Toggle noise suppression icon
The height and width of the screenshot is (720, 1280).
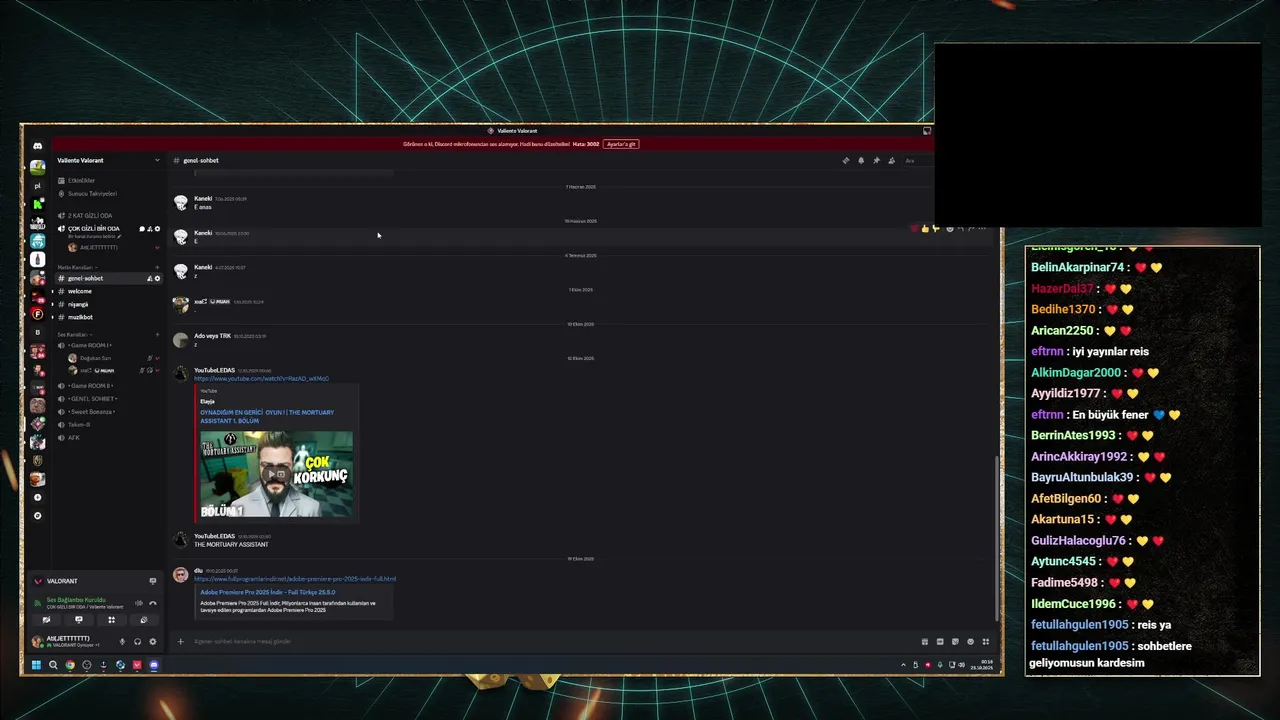coord(138,603)
